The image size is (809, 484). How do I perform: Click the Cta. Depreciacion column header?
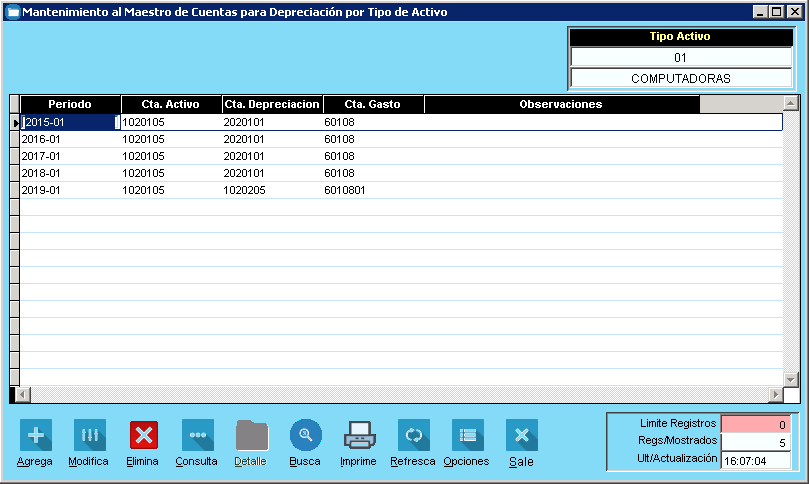272,104
